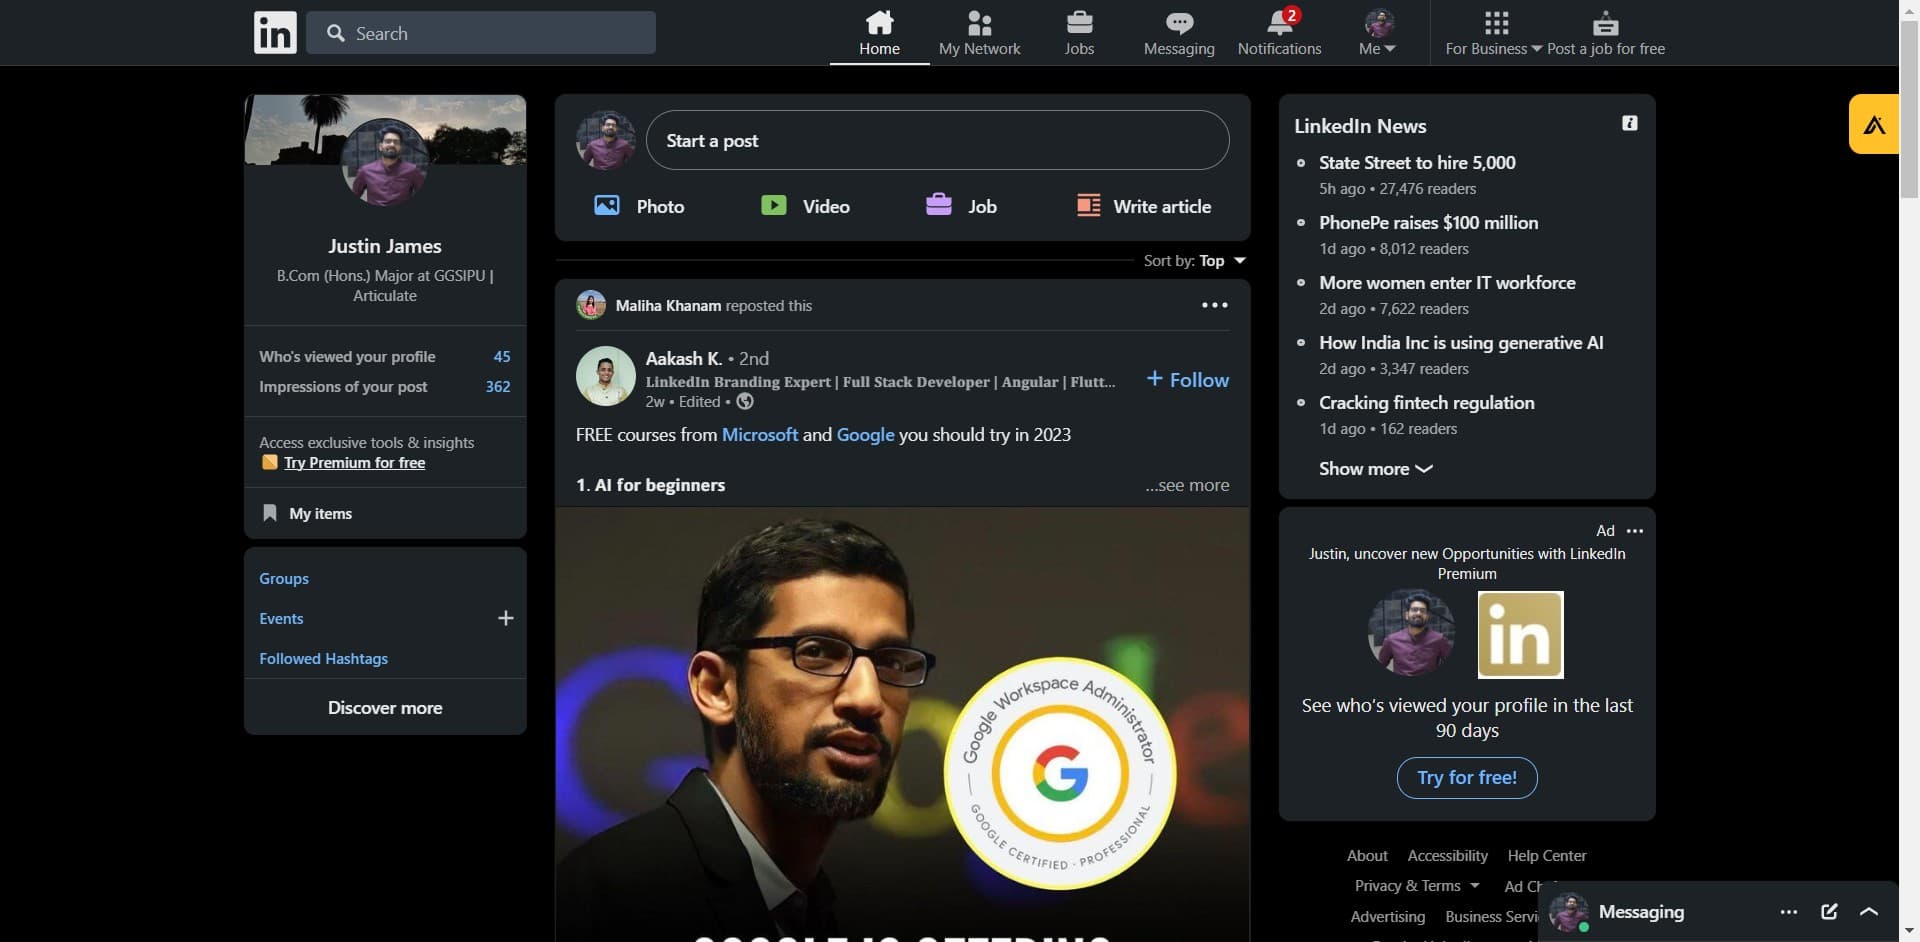
Task: Open Ad three-dot options
Action: tap(1635, 531)
